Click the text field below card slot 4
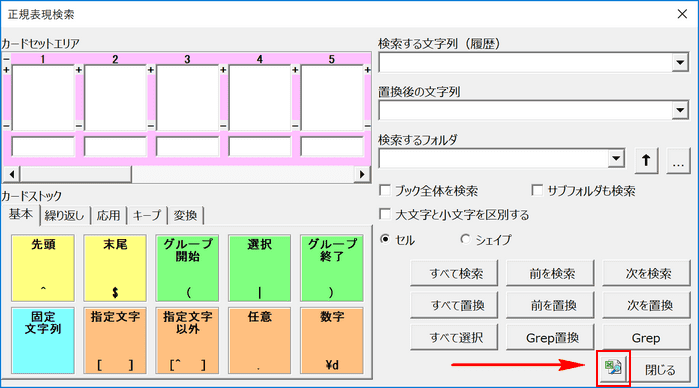 (259, 146)
